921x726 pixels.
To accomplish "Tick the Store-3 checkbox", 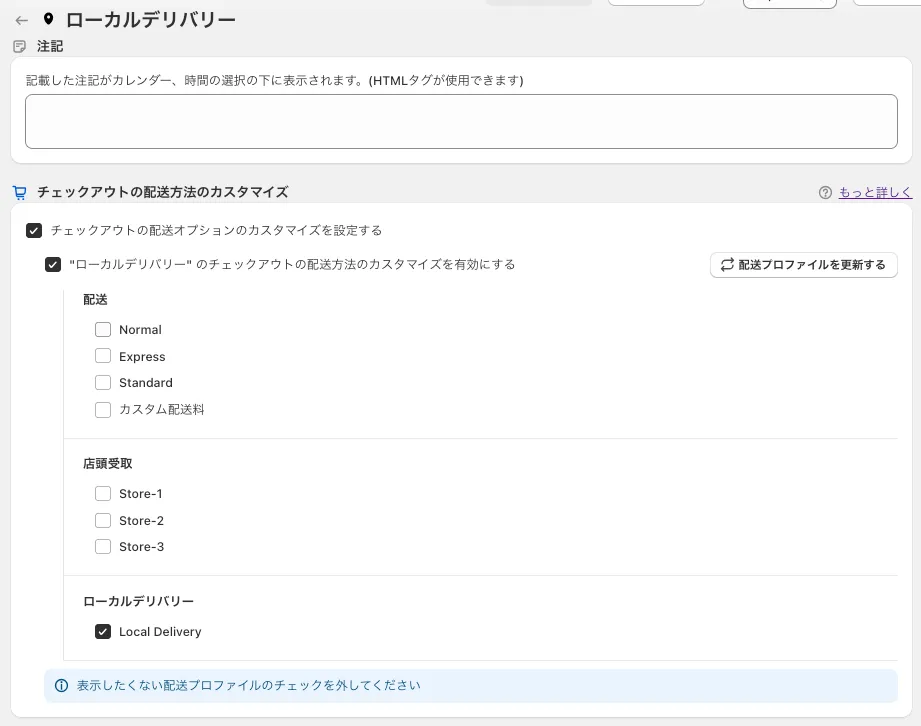I will [x=103, y=547].
